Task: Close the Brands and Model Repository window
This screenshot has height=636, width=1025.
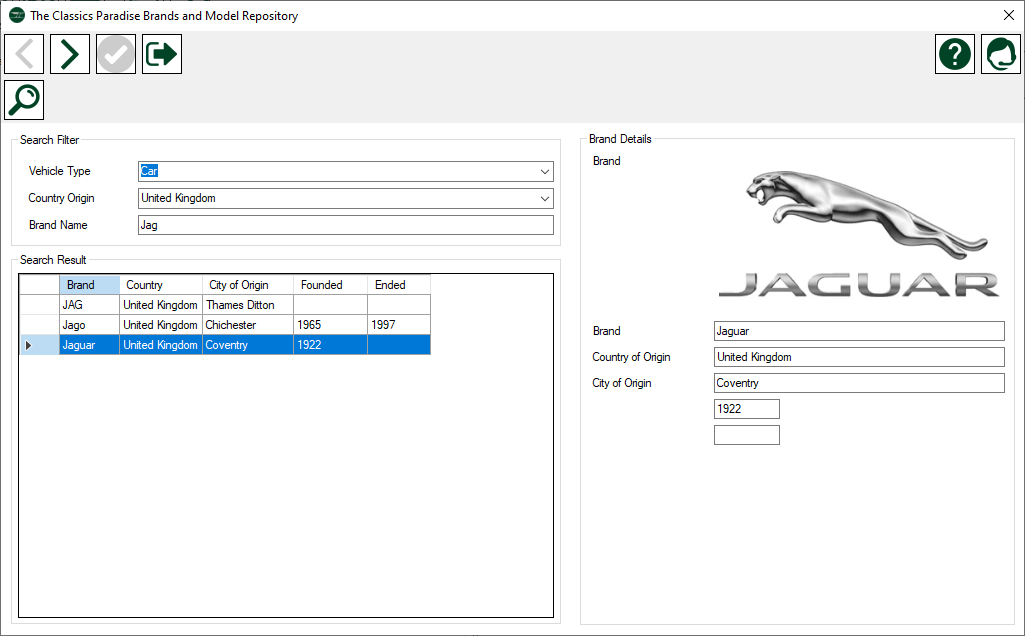Action: [x=1009, y=15]
